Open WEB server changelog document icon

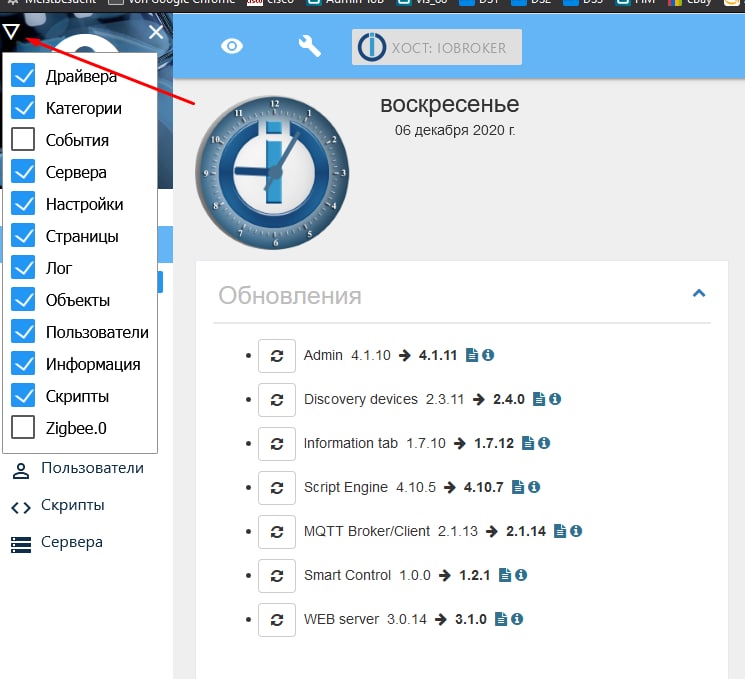501,619
